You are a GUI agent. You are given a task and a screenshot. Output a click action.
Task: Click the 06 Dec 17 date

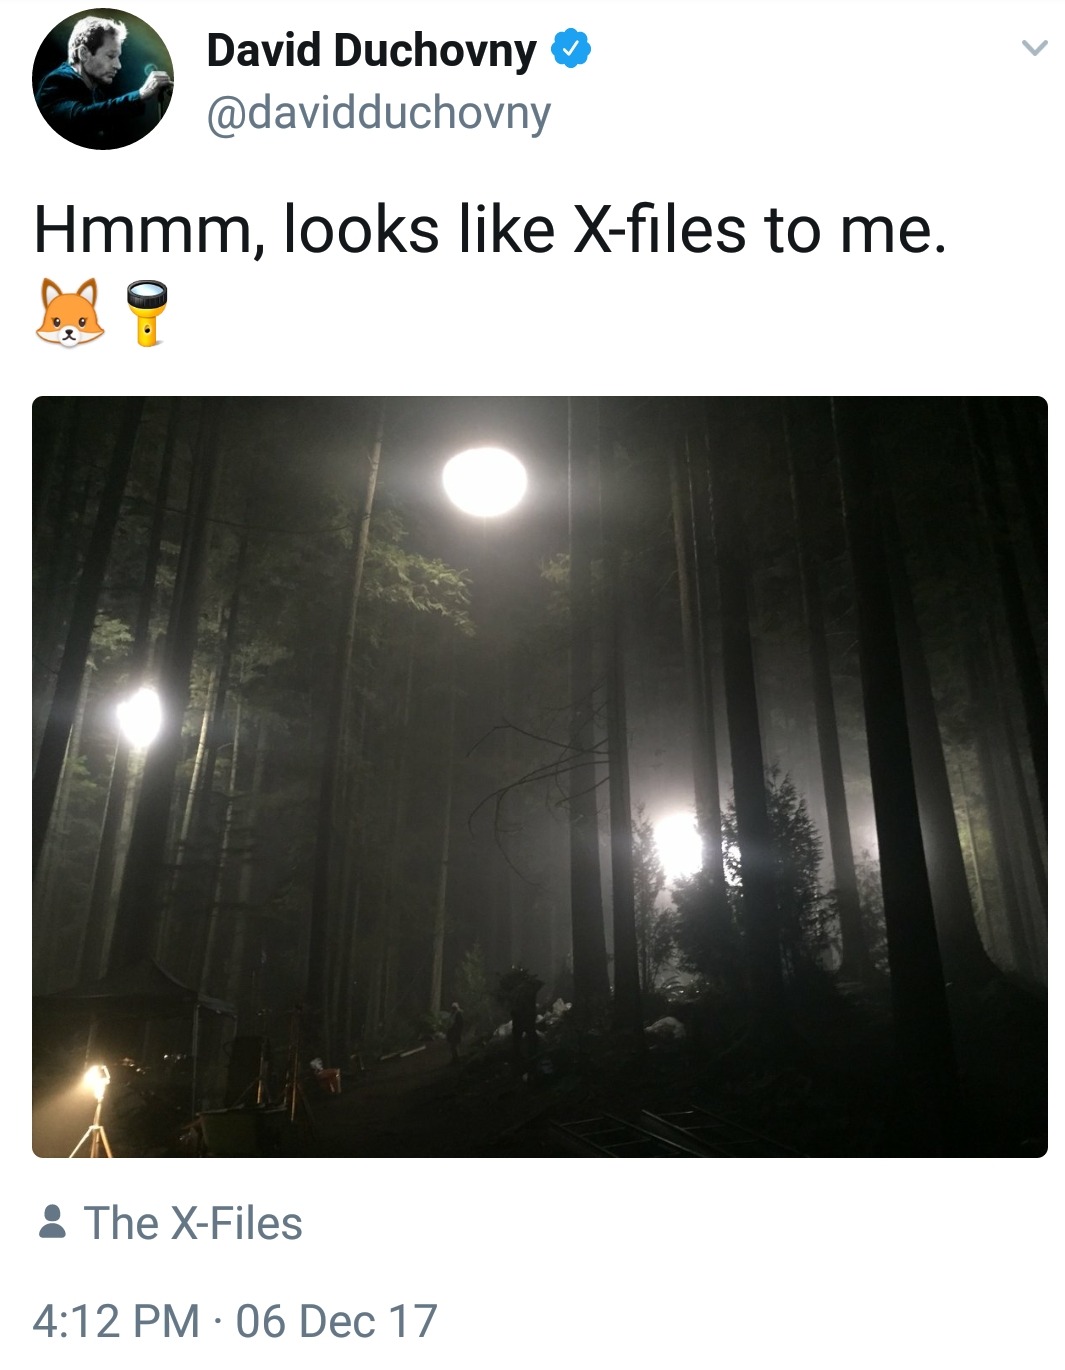pyautogui.click(x=337, y=1321)
